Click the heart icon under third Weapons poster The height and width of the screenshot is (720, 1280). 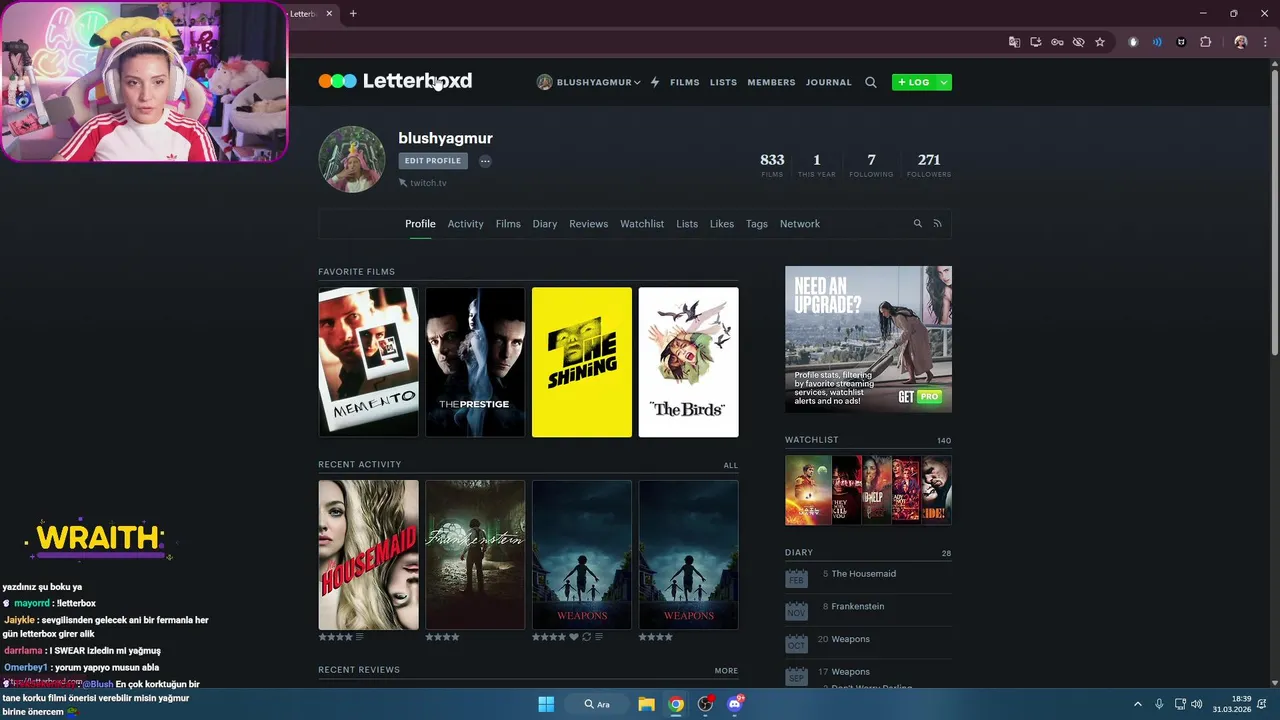point(574,637)
